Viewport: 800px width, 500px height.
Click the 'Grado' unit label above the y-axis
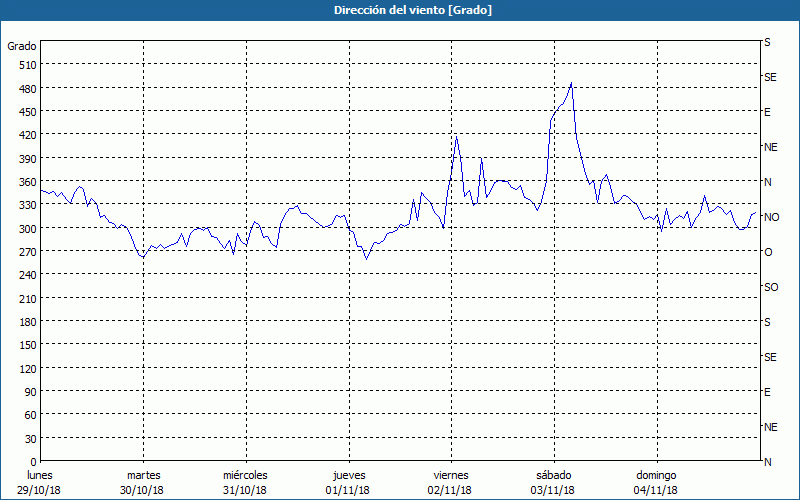coord(22,46)
